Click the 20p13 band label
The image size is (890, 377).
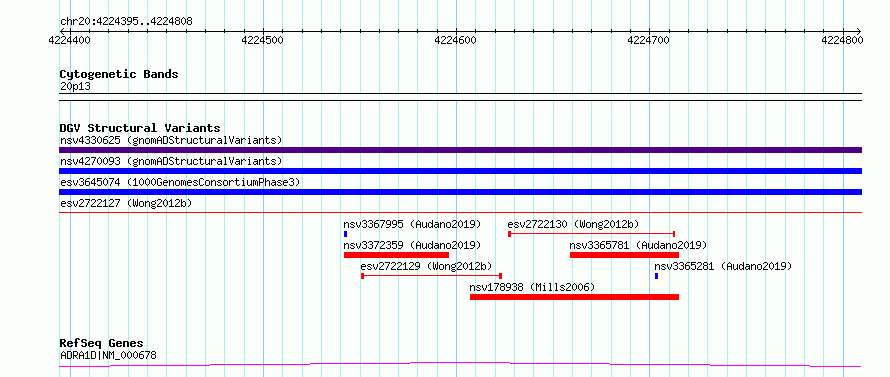coord(75,87)
